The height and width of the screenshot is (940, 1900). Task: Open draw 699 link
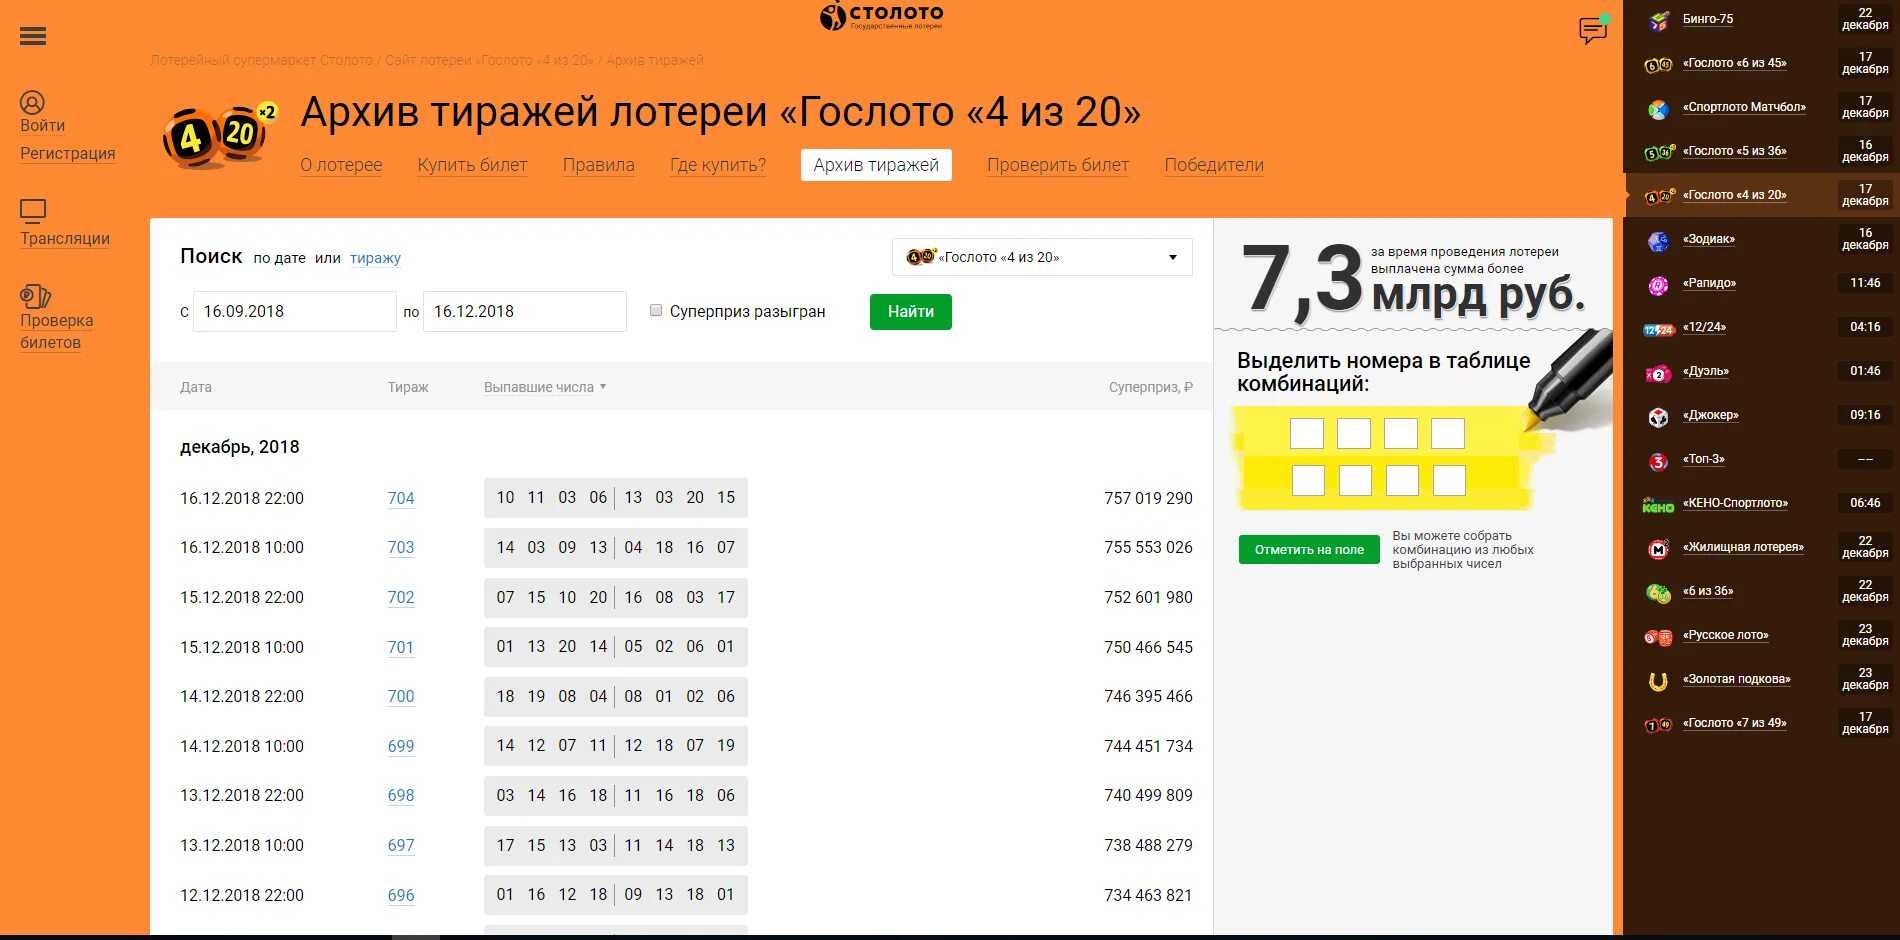401,746
